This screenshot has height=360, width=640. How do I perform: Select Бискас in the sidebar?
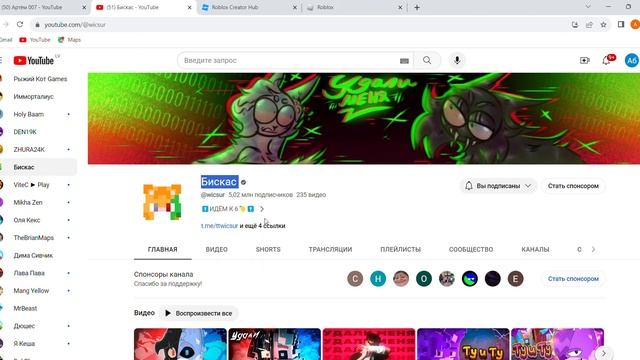click(x=38, y=167)
